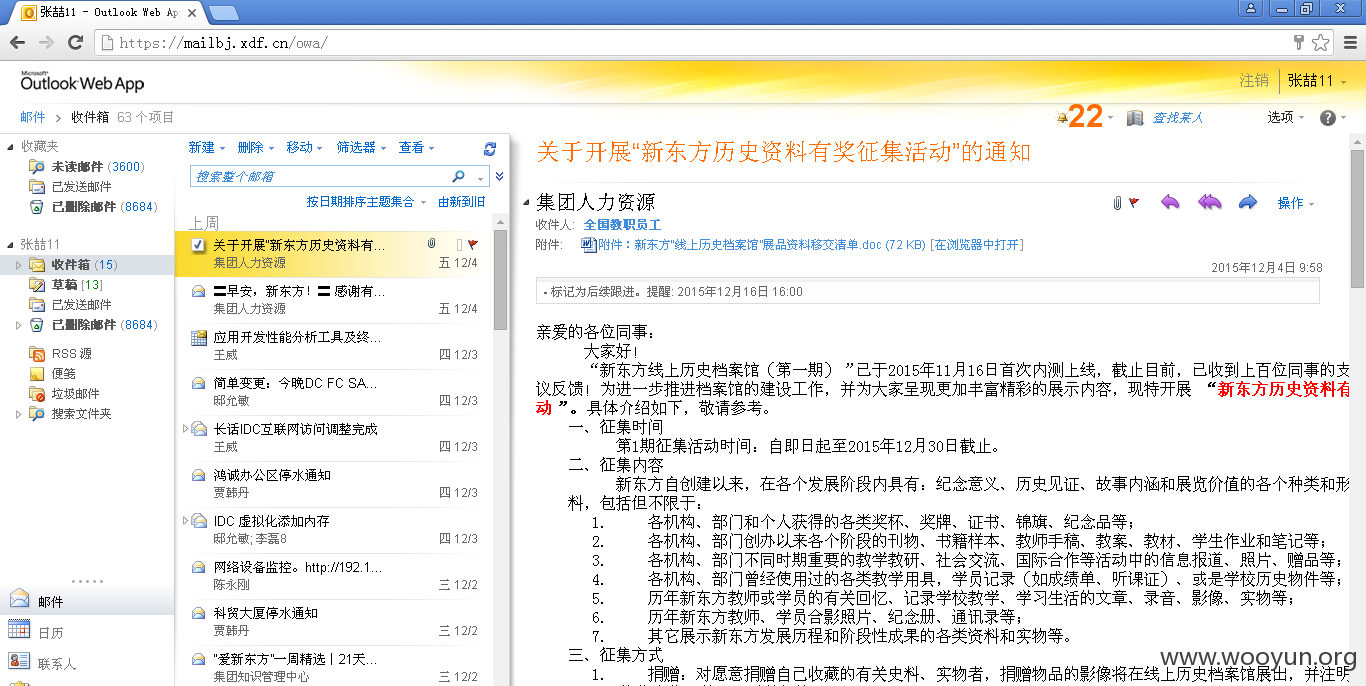Open the 筛选器 filter menu
The image size is (1366, 686).
coord(362,148)
